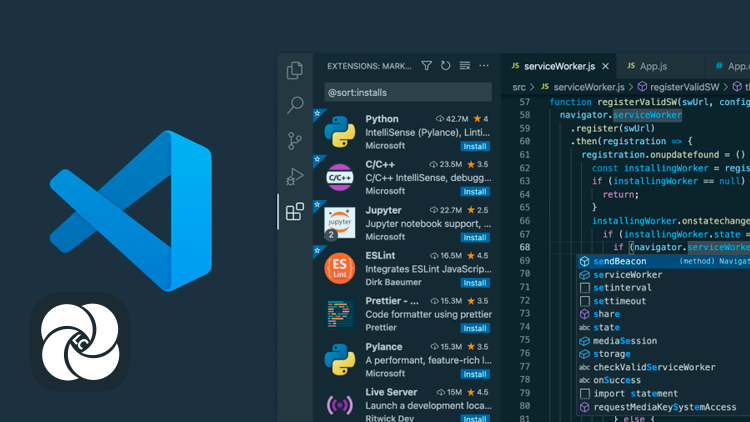
Task: Click line number 57 in the gutter
Action: pyautogui.click(x=525, y=102)
